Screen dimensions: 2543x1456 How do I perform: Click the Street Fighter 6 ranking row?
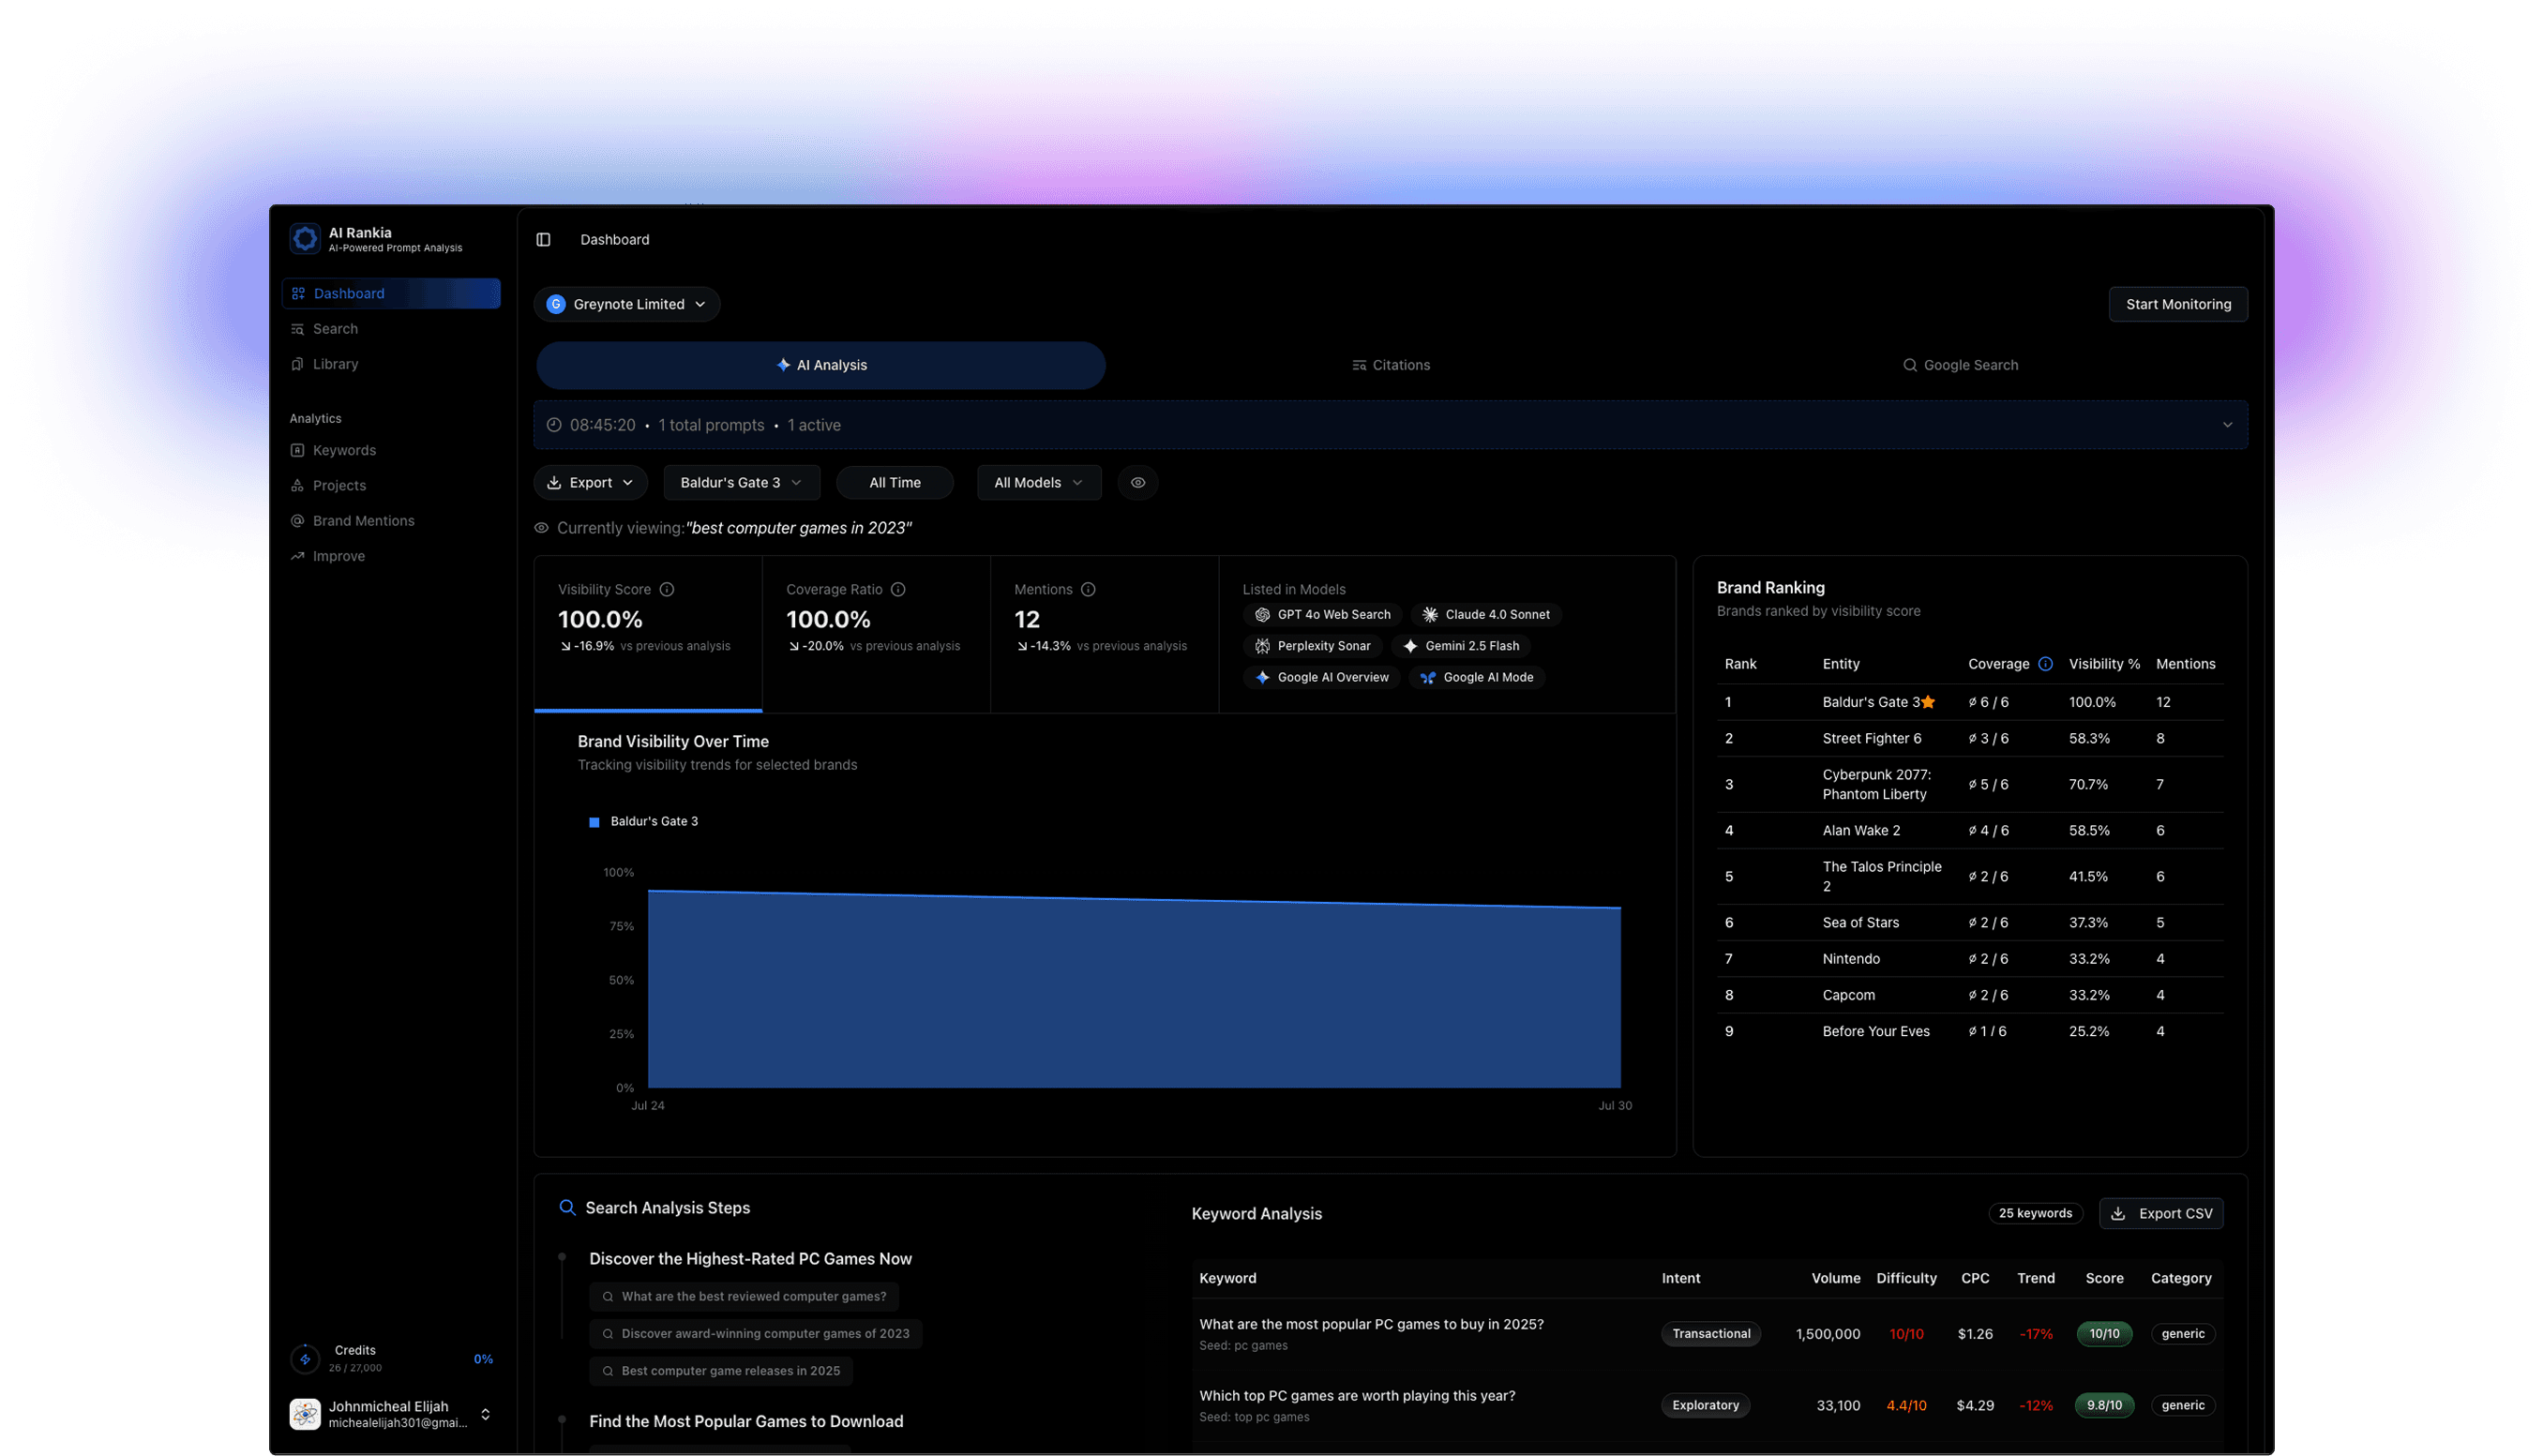(x=1969, y=738)
